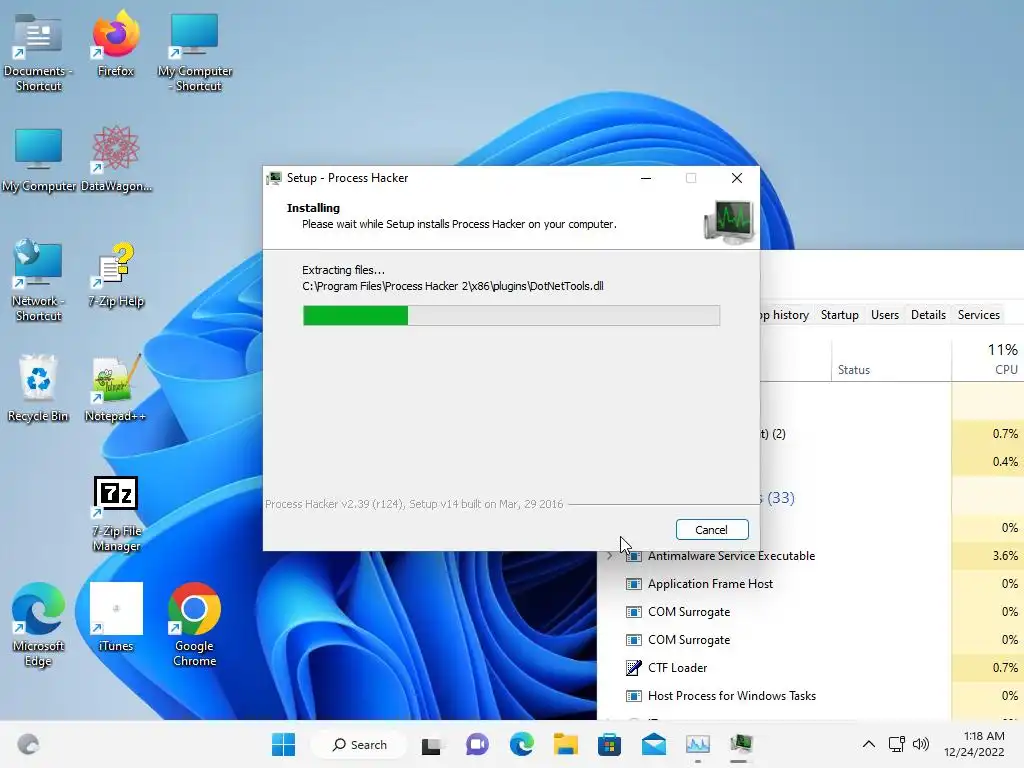Switch to Users tab in Task Manager
The height and width of the screenshot is (768, 1024).
tap(885, 315)
